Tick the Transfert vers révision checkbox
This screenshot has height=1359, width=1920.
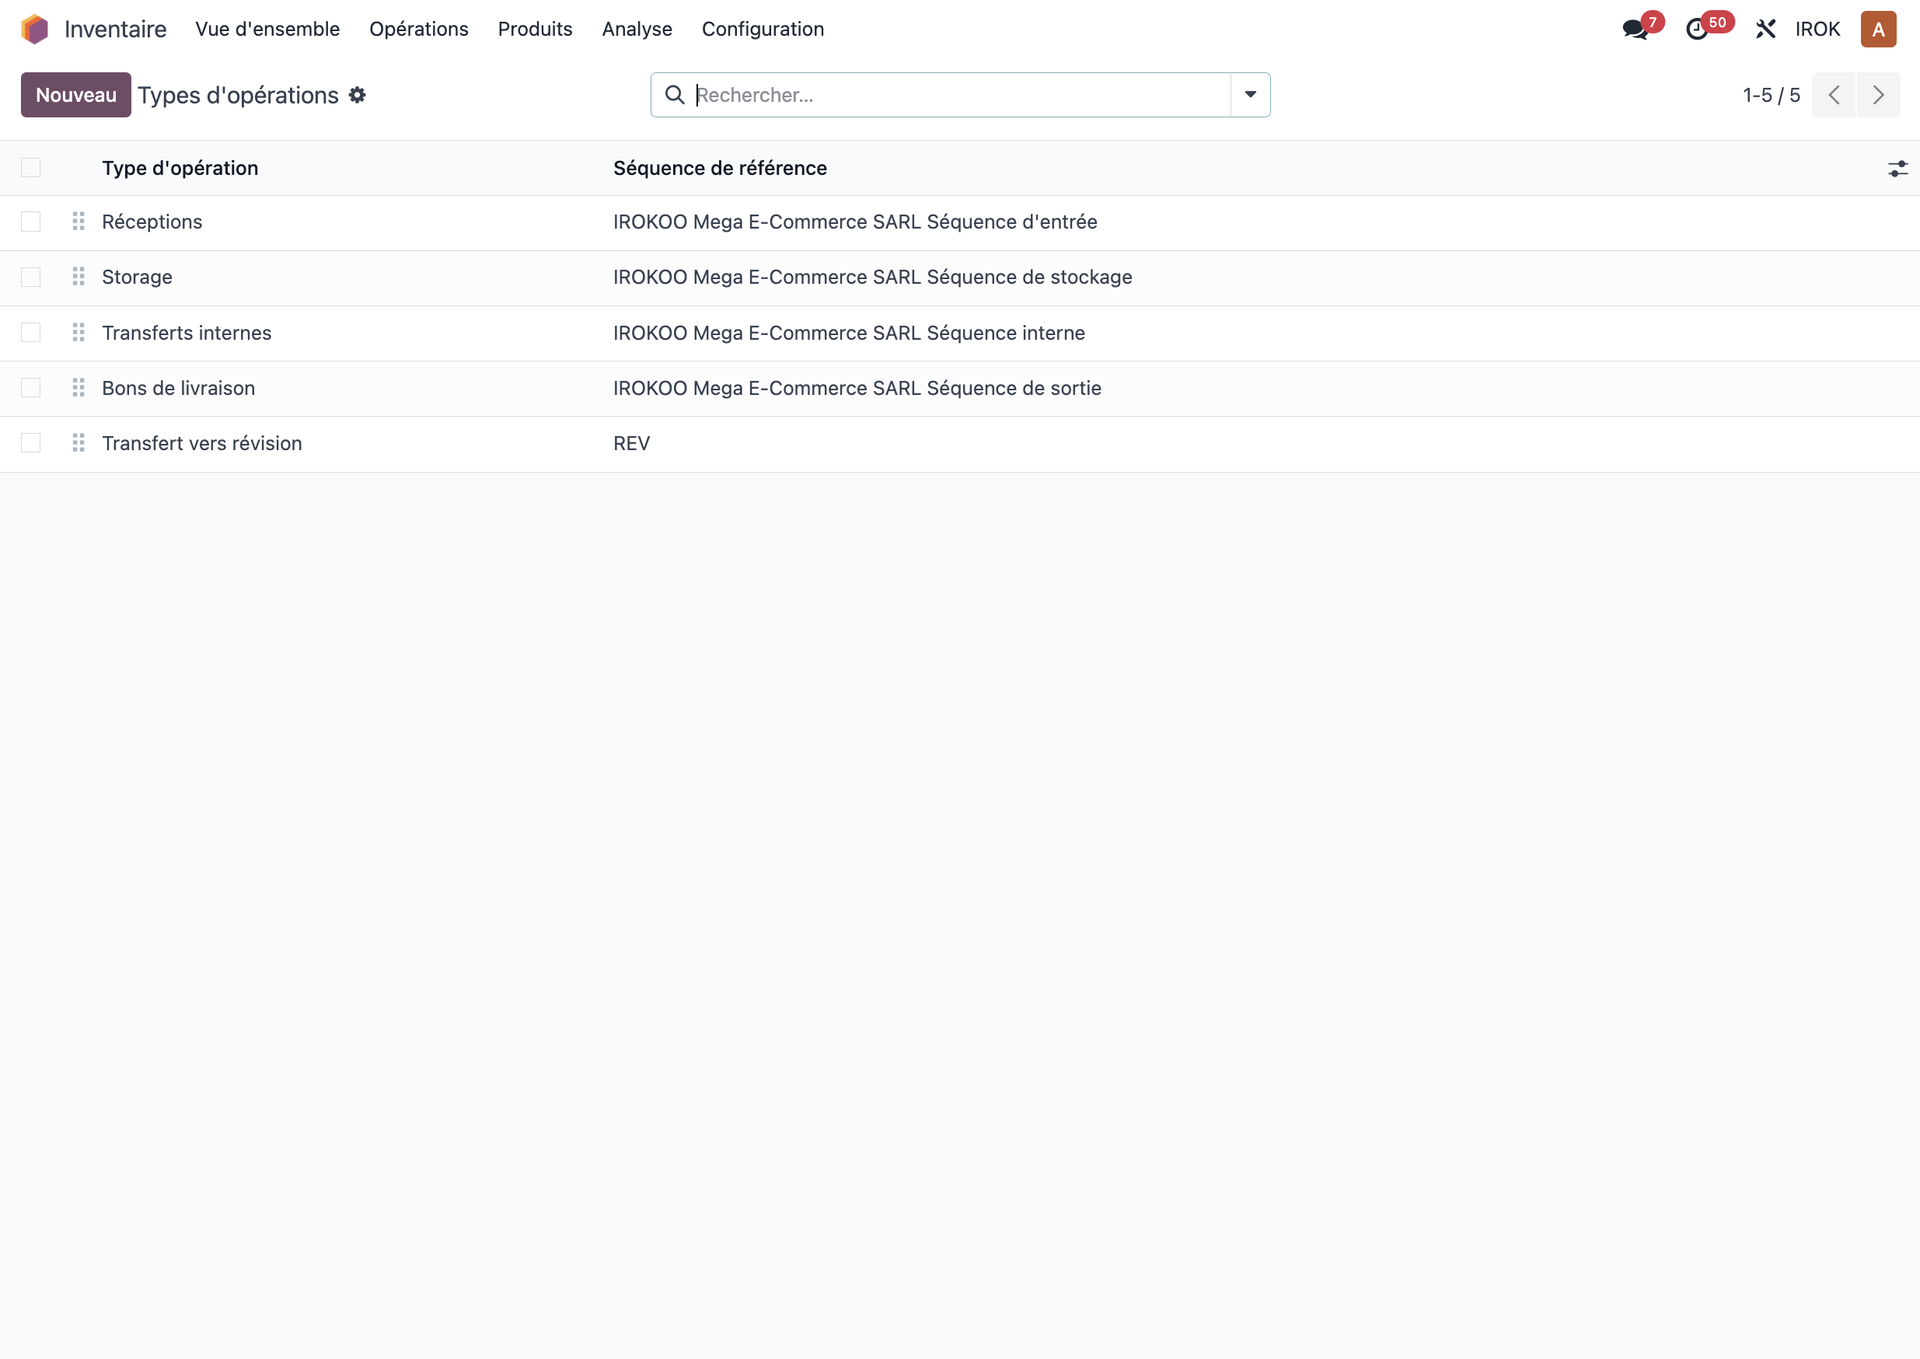[x=31, y=443]
